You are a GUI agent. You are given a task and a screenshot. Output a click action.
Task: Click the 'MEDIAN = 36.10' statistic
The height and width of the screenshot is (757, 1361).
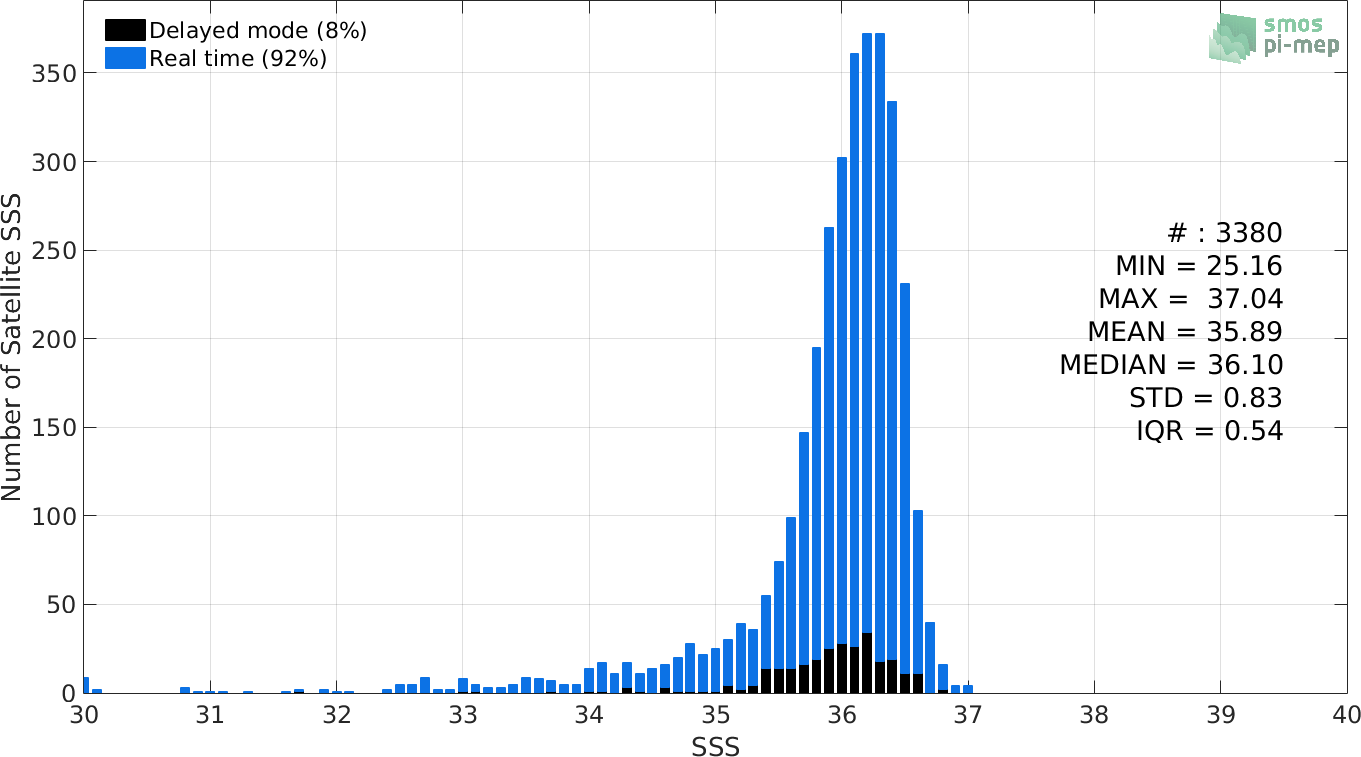[1171, 365]
